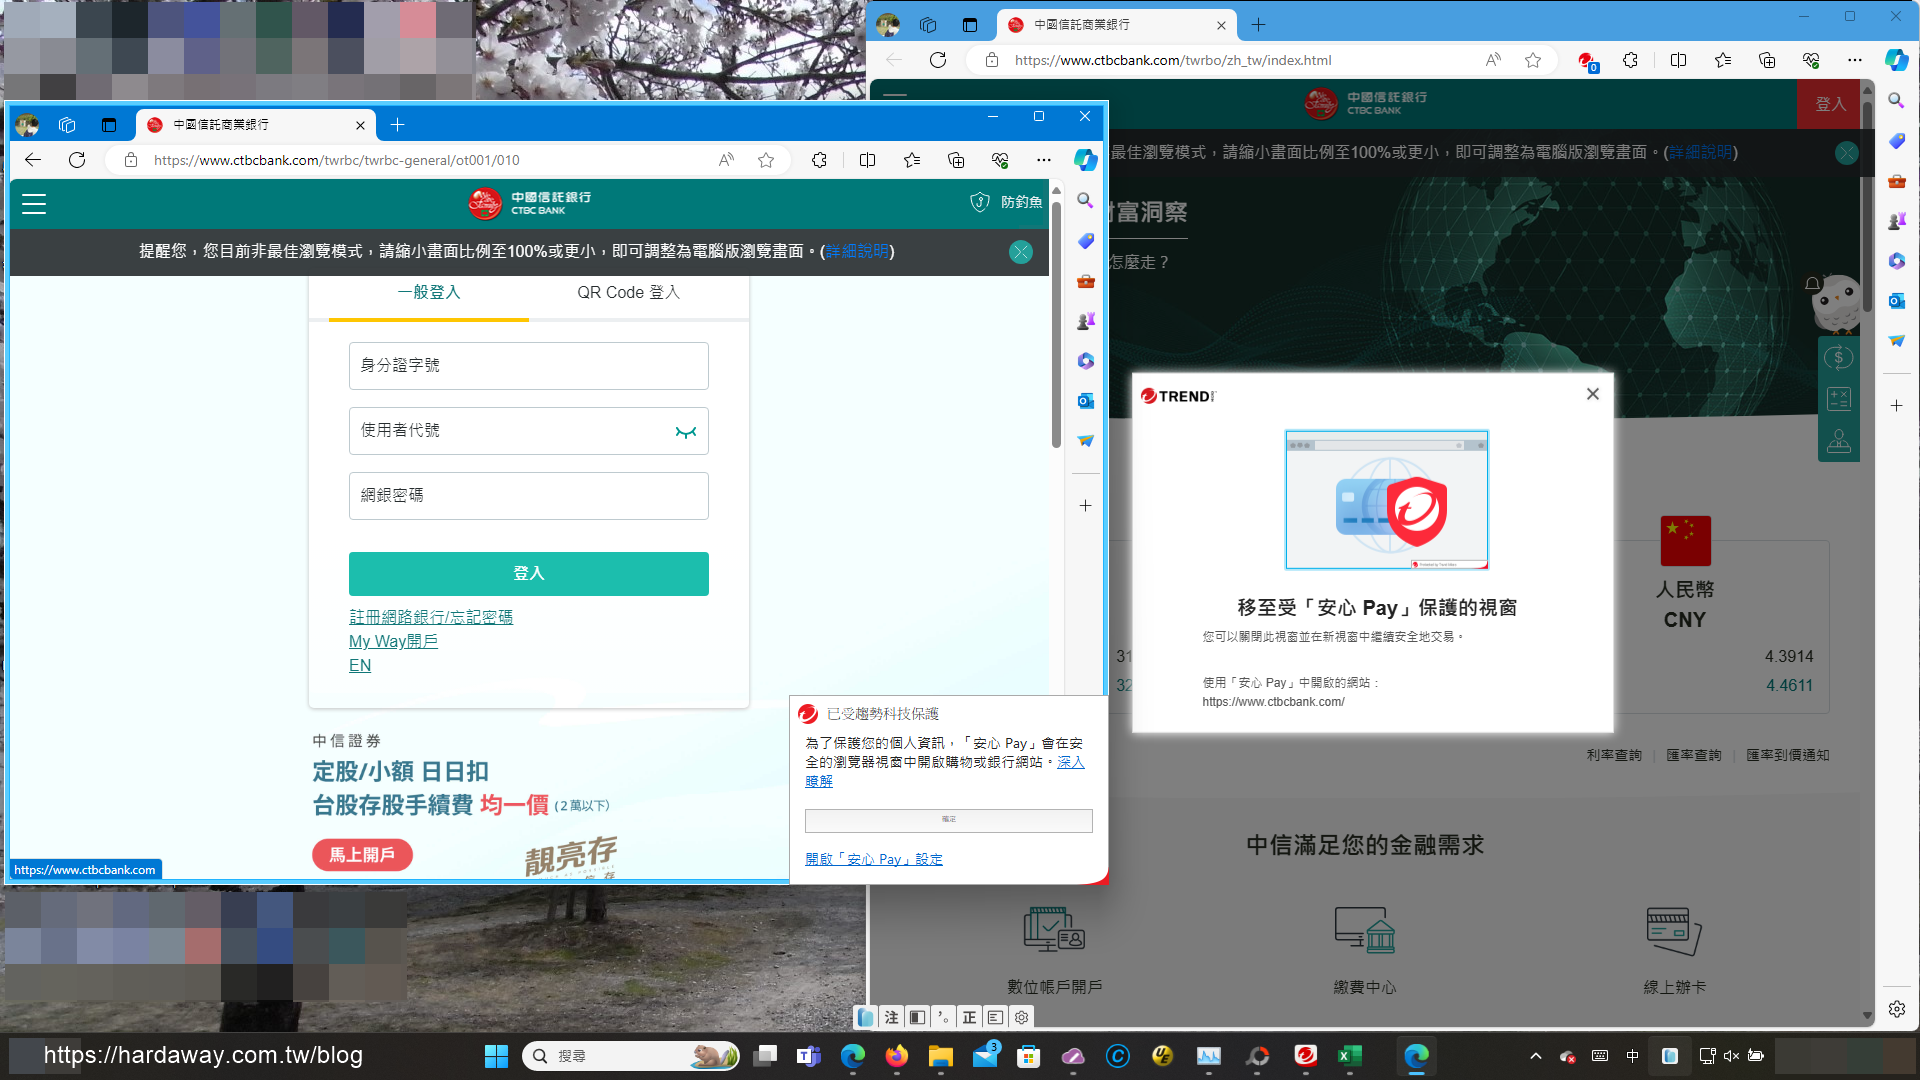Open sidebar Search in front Edge window
The width and height of the screenshot is (1920, 1080).
point(1085,201)
